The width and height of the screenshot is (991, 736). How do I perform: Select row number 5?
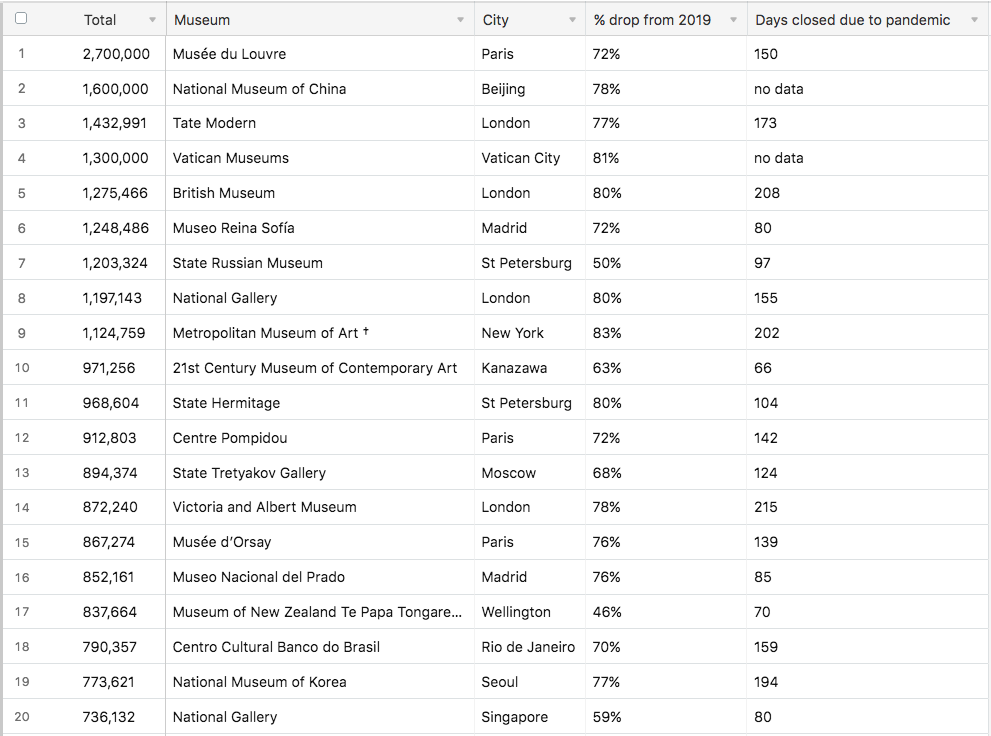click(x=22, y=193)
